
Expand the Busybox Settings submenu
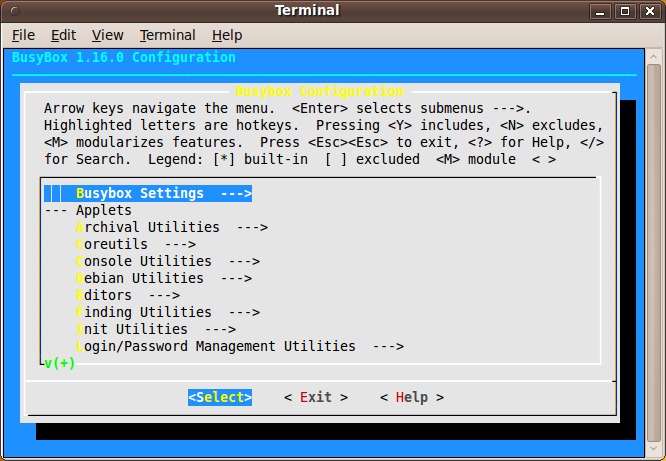(163, 193)
